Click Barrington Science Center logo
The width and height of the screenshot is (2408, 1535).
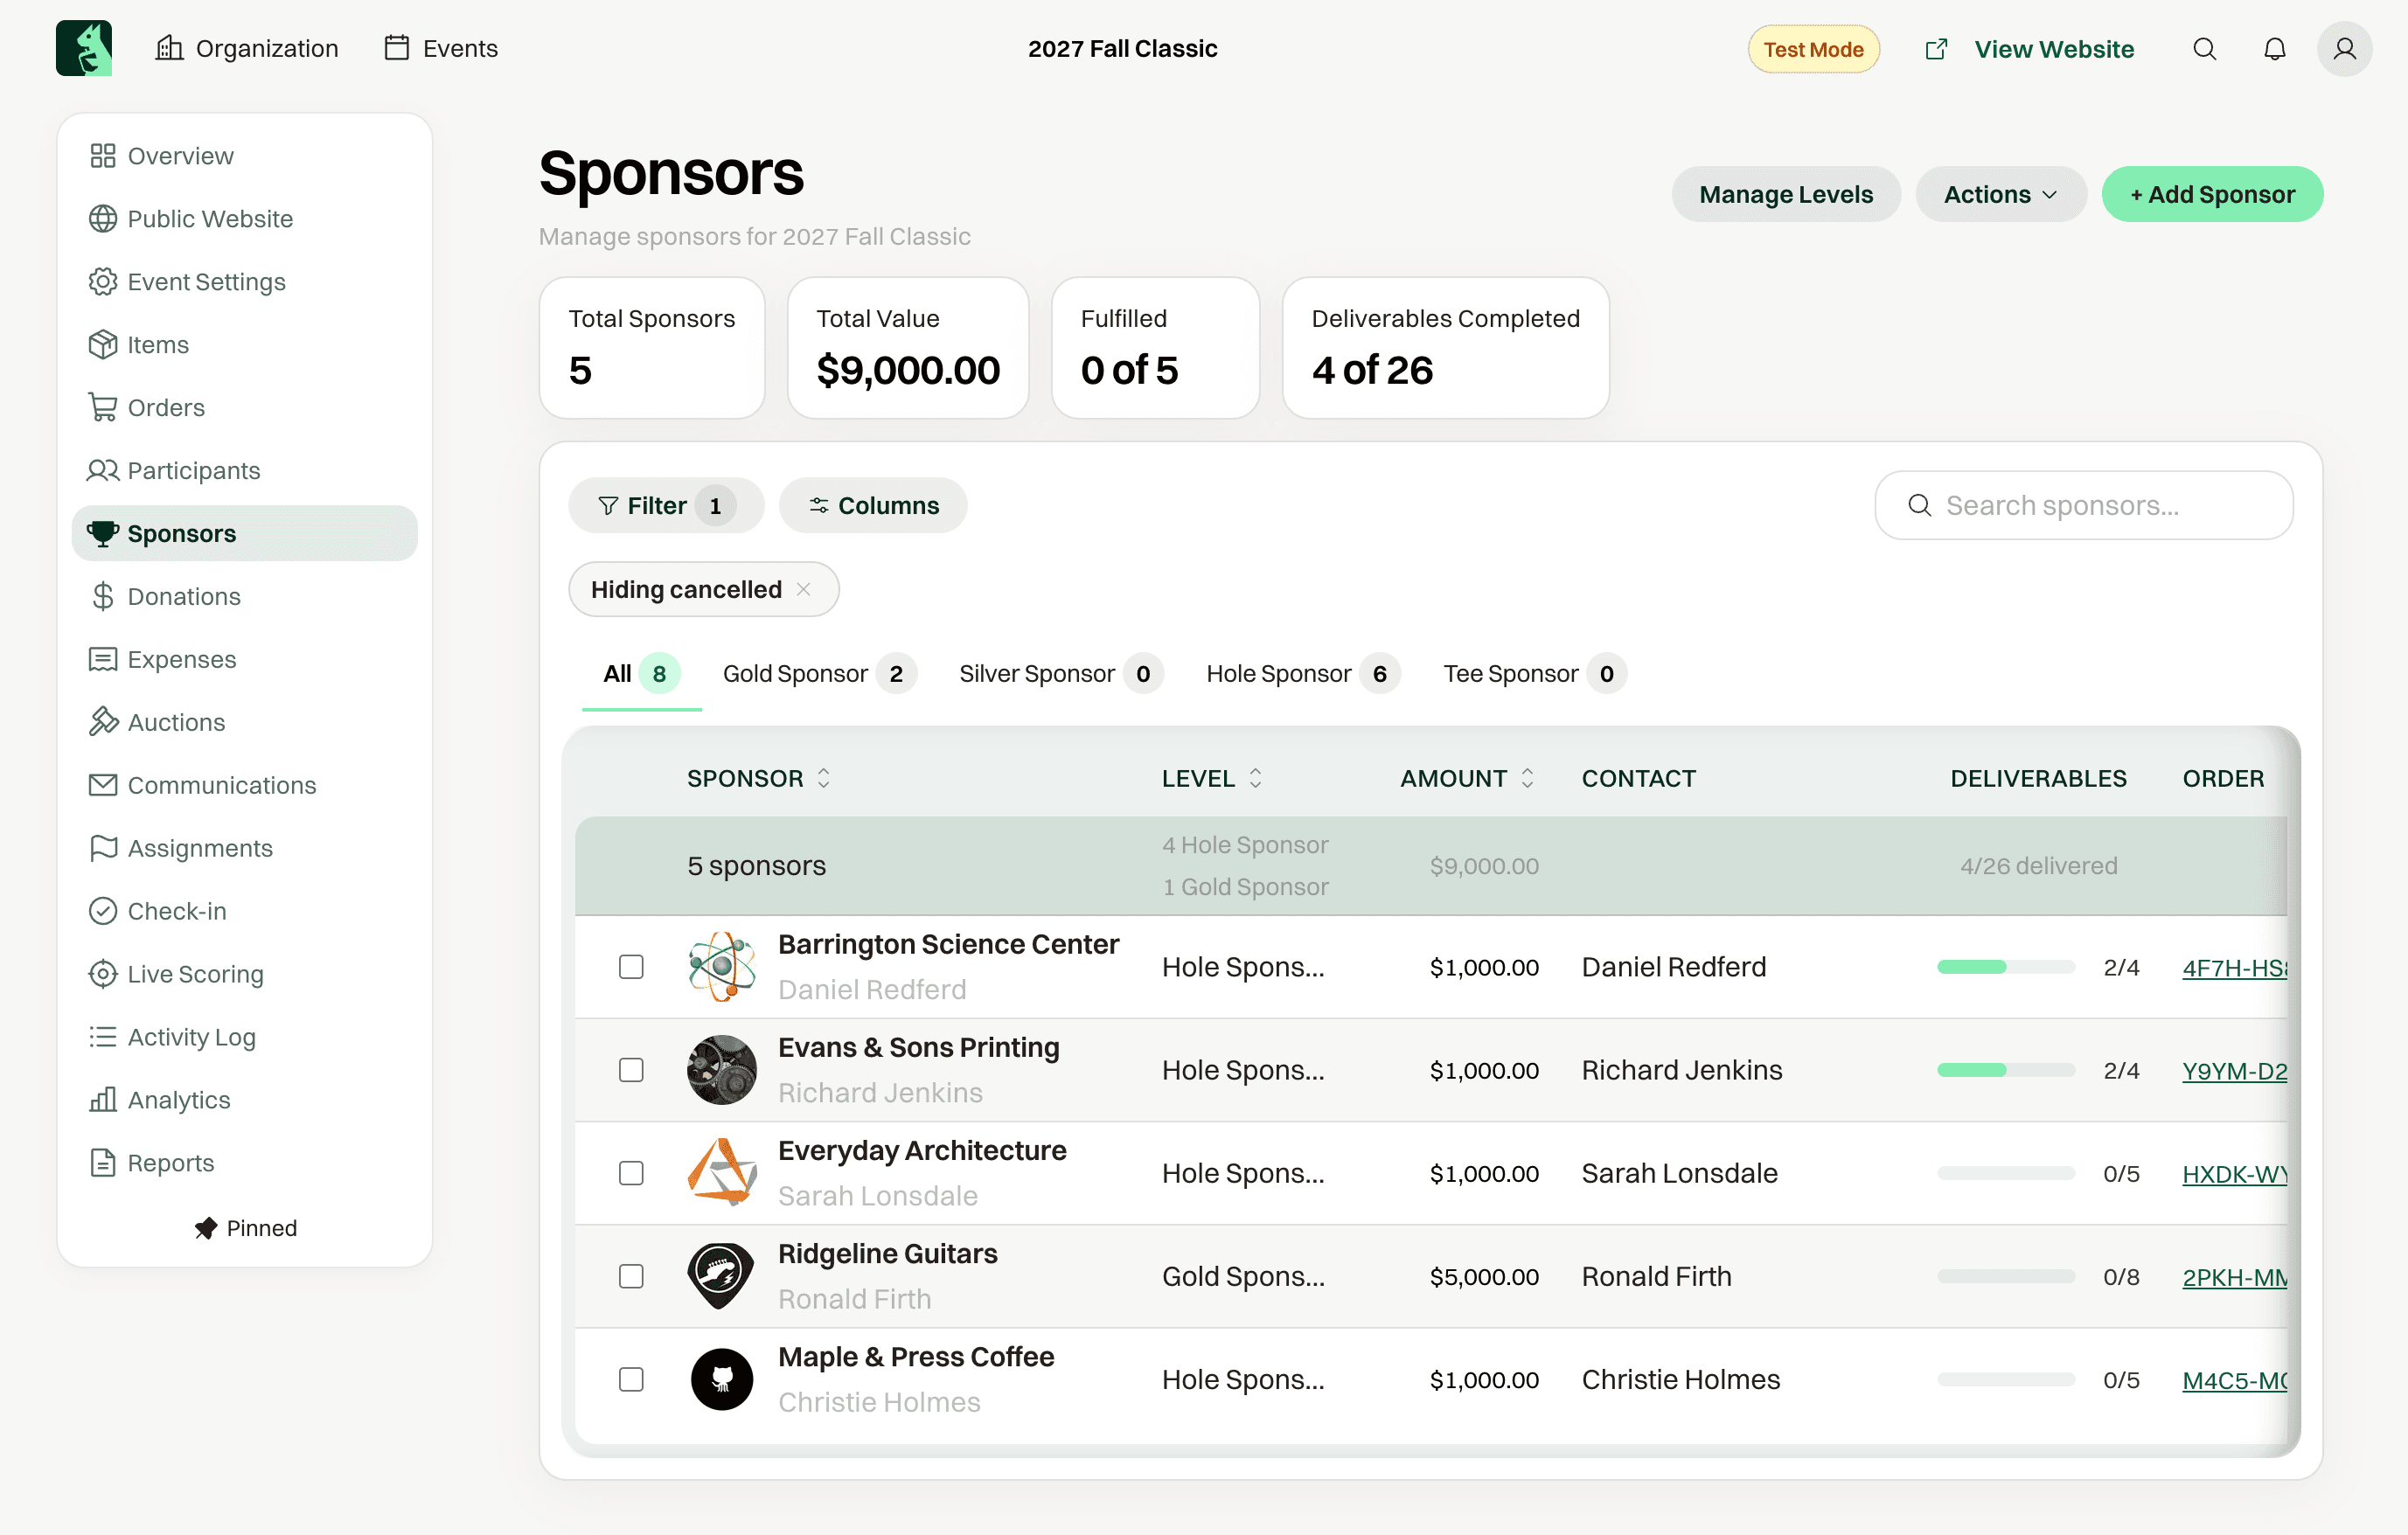point(722,967)
